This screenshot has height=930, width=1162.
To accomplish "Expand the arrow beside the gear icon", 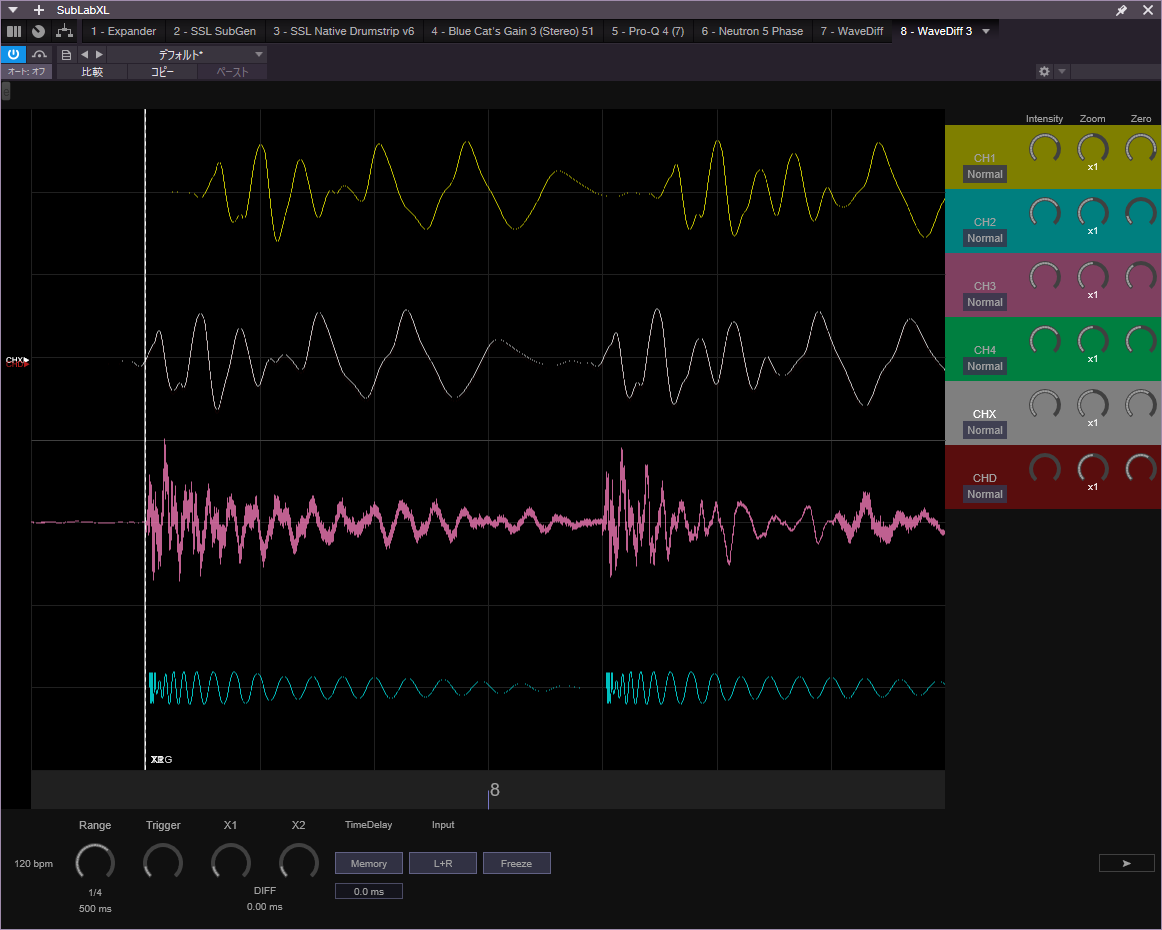I will [1062, 71].
